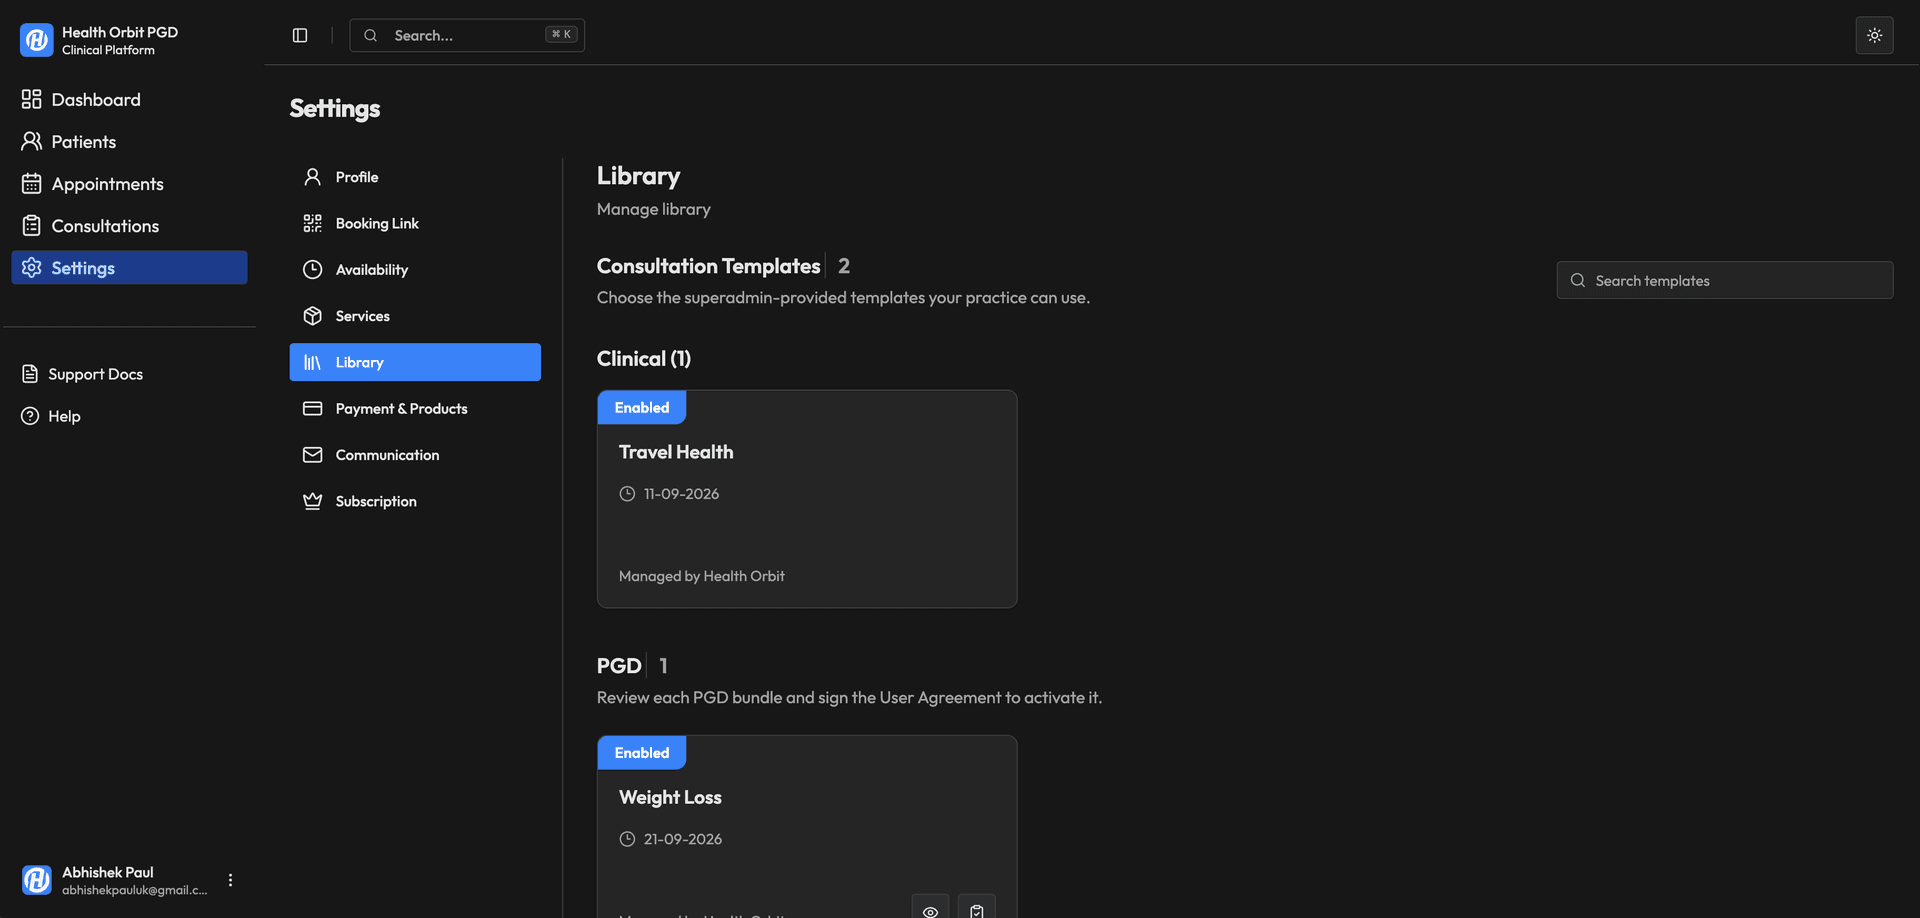Select the Library settings tab
The image size is (1920, 918).
point(415,362)
